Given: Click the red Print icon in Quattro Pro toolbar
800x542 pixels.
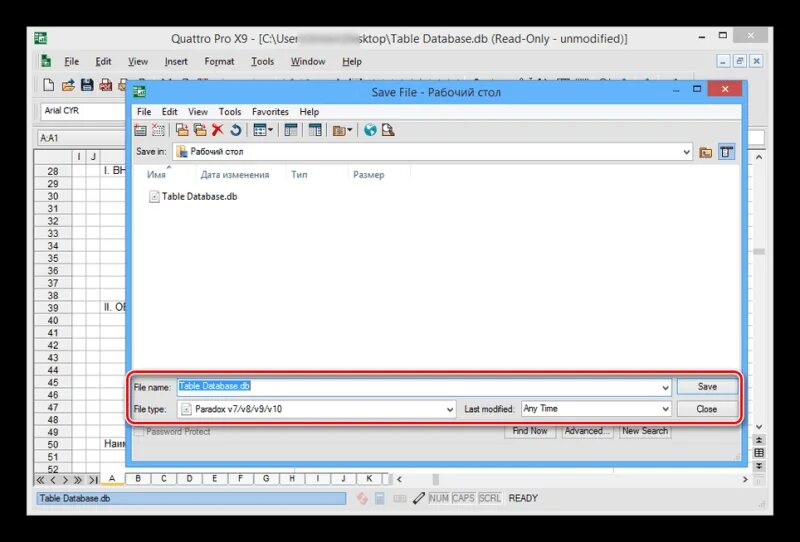Looking at the screenshot, I should coord(106,85).
